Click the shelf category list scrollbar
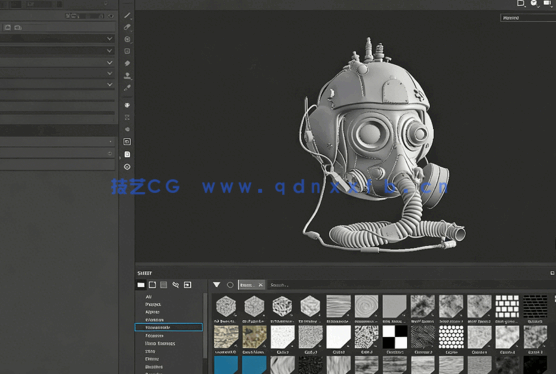This screenshot has width=556, height=374. 205,326
